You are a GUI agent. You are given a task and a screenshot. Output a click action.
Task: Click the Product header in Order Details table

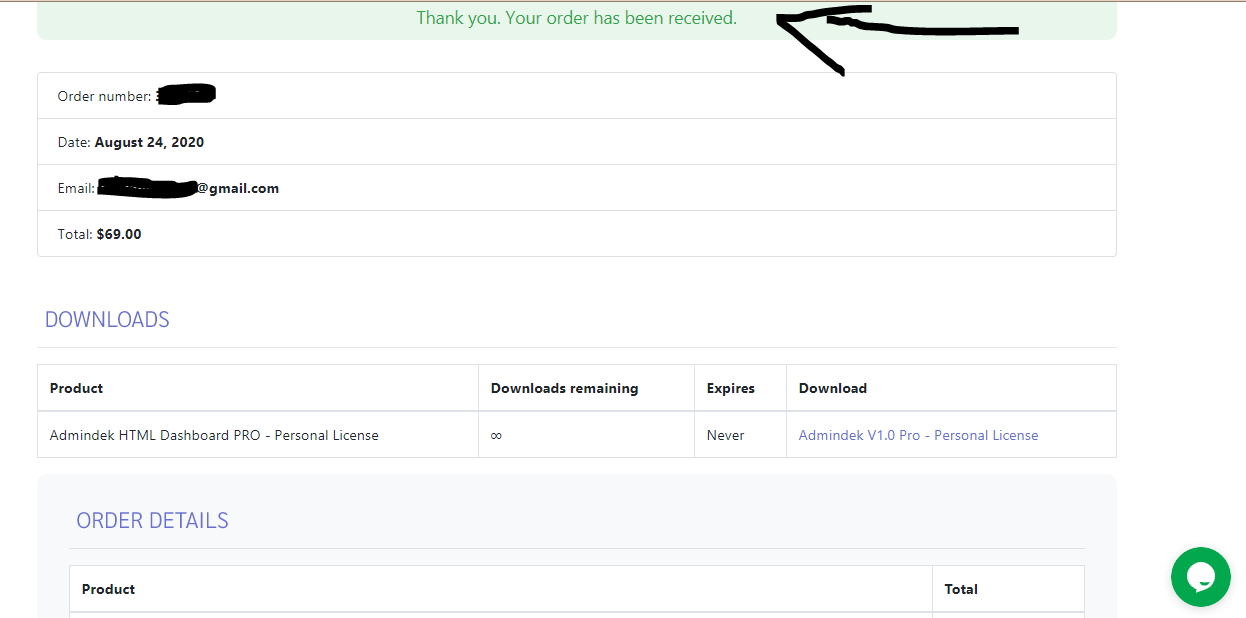pyautogui.click(x=108, y=589)
